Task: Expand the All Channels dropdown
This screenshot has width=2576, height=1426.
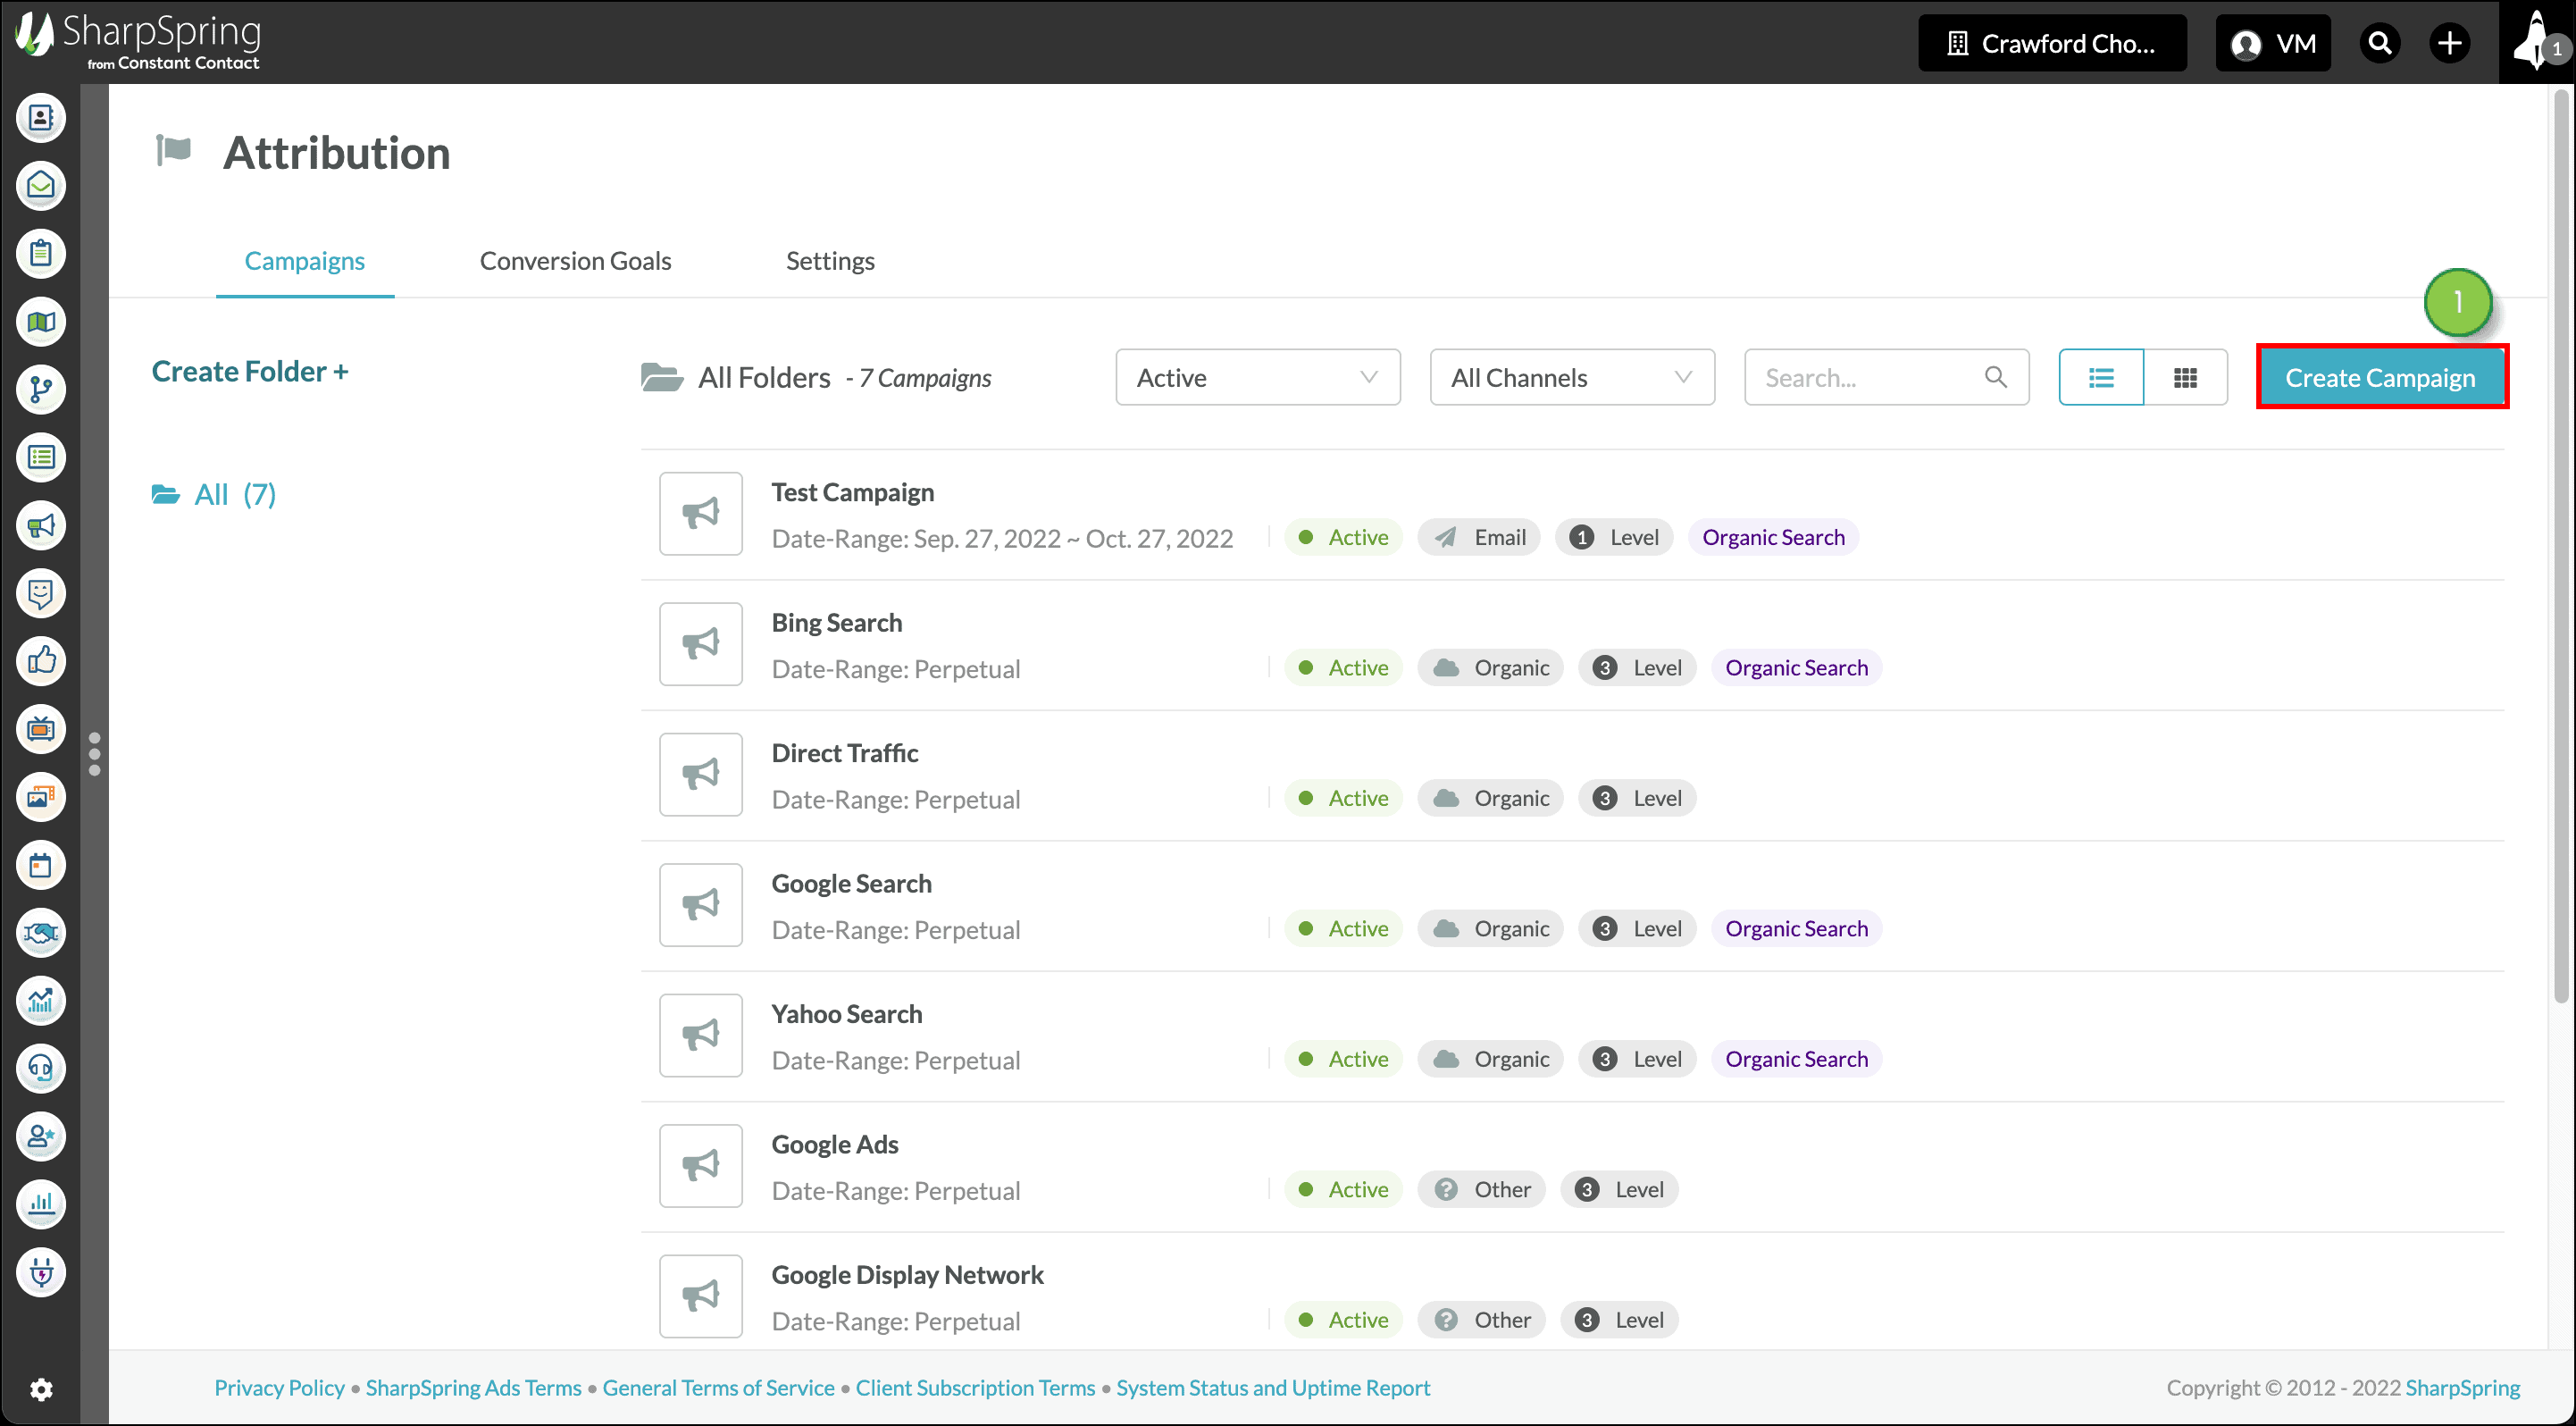Action: (x=1571, y=378)
